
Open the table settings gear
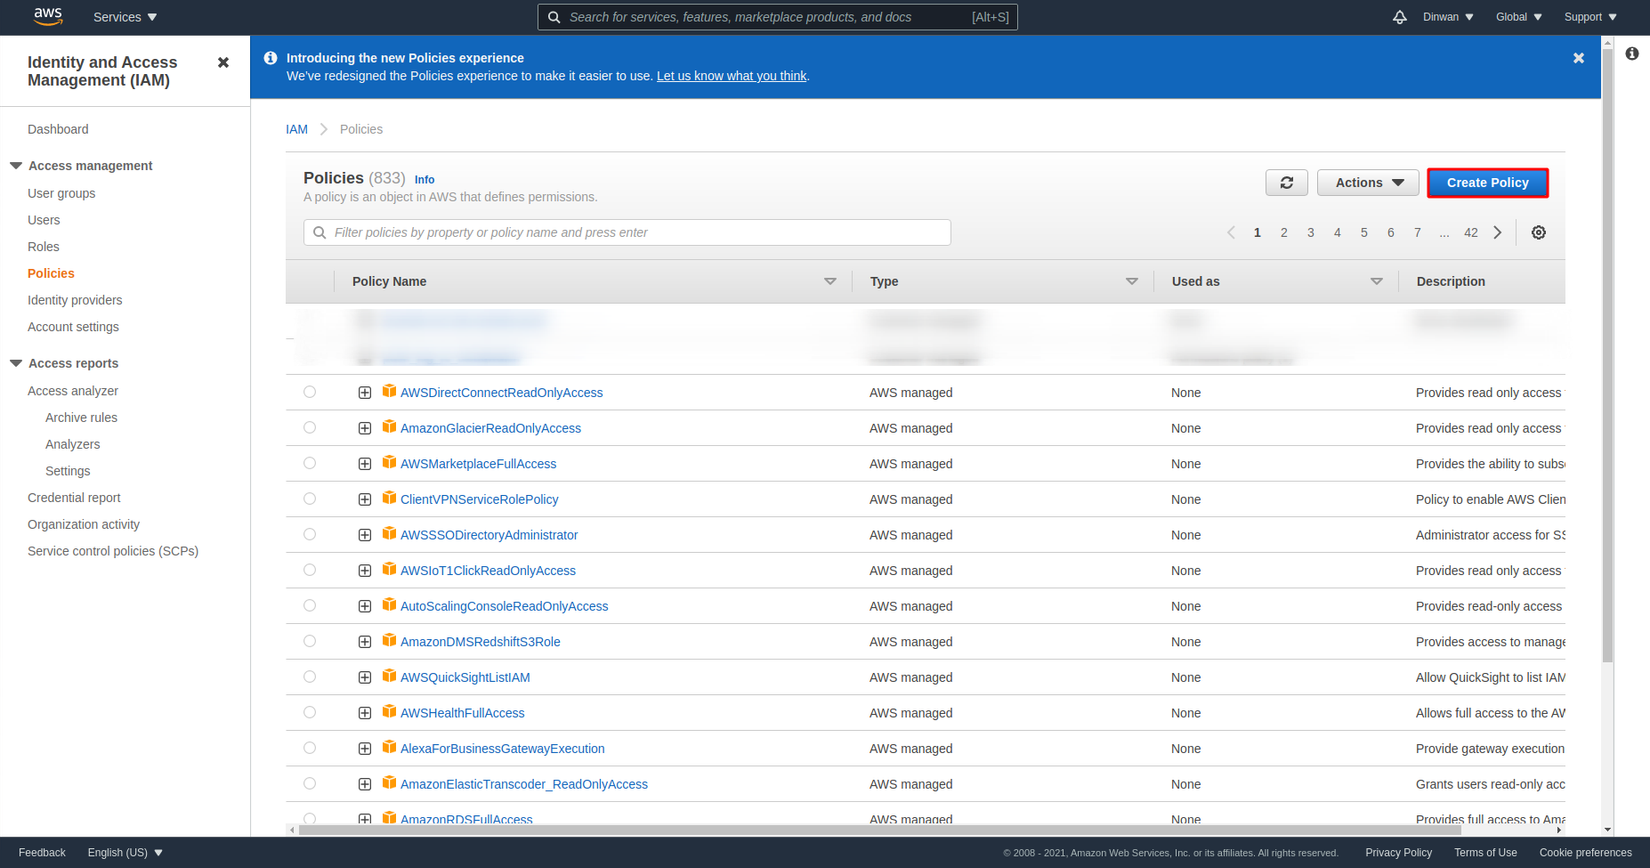click(1538, 233)
